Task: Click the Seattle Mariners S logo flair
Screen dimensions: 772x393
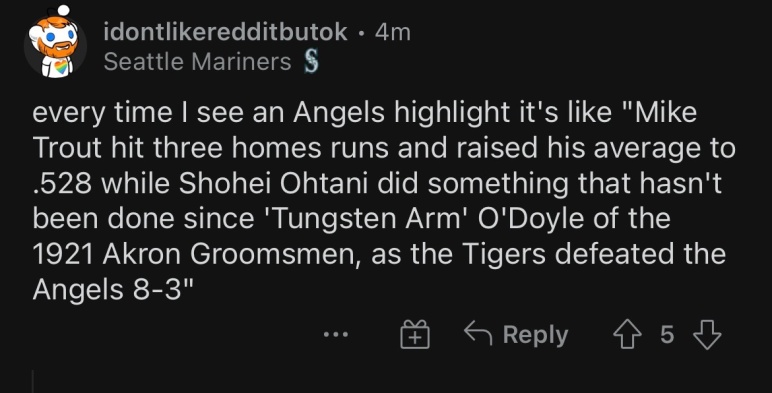Action: pyautogui.click(x=311, y=63)
